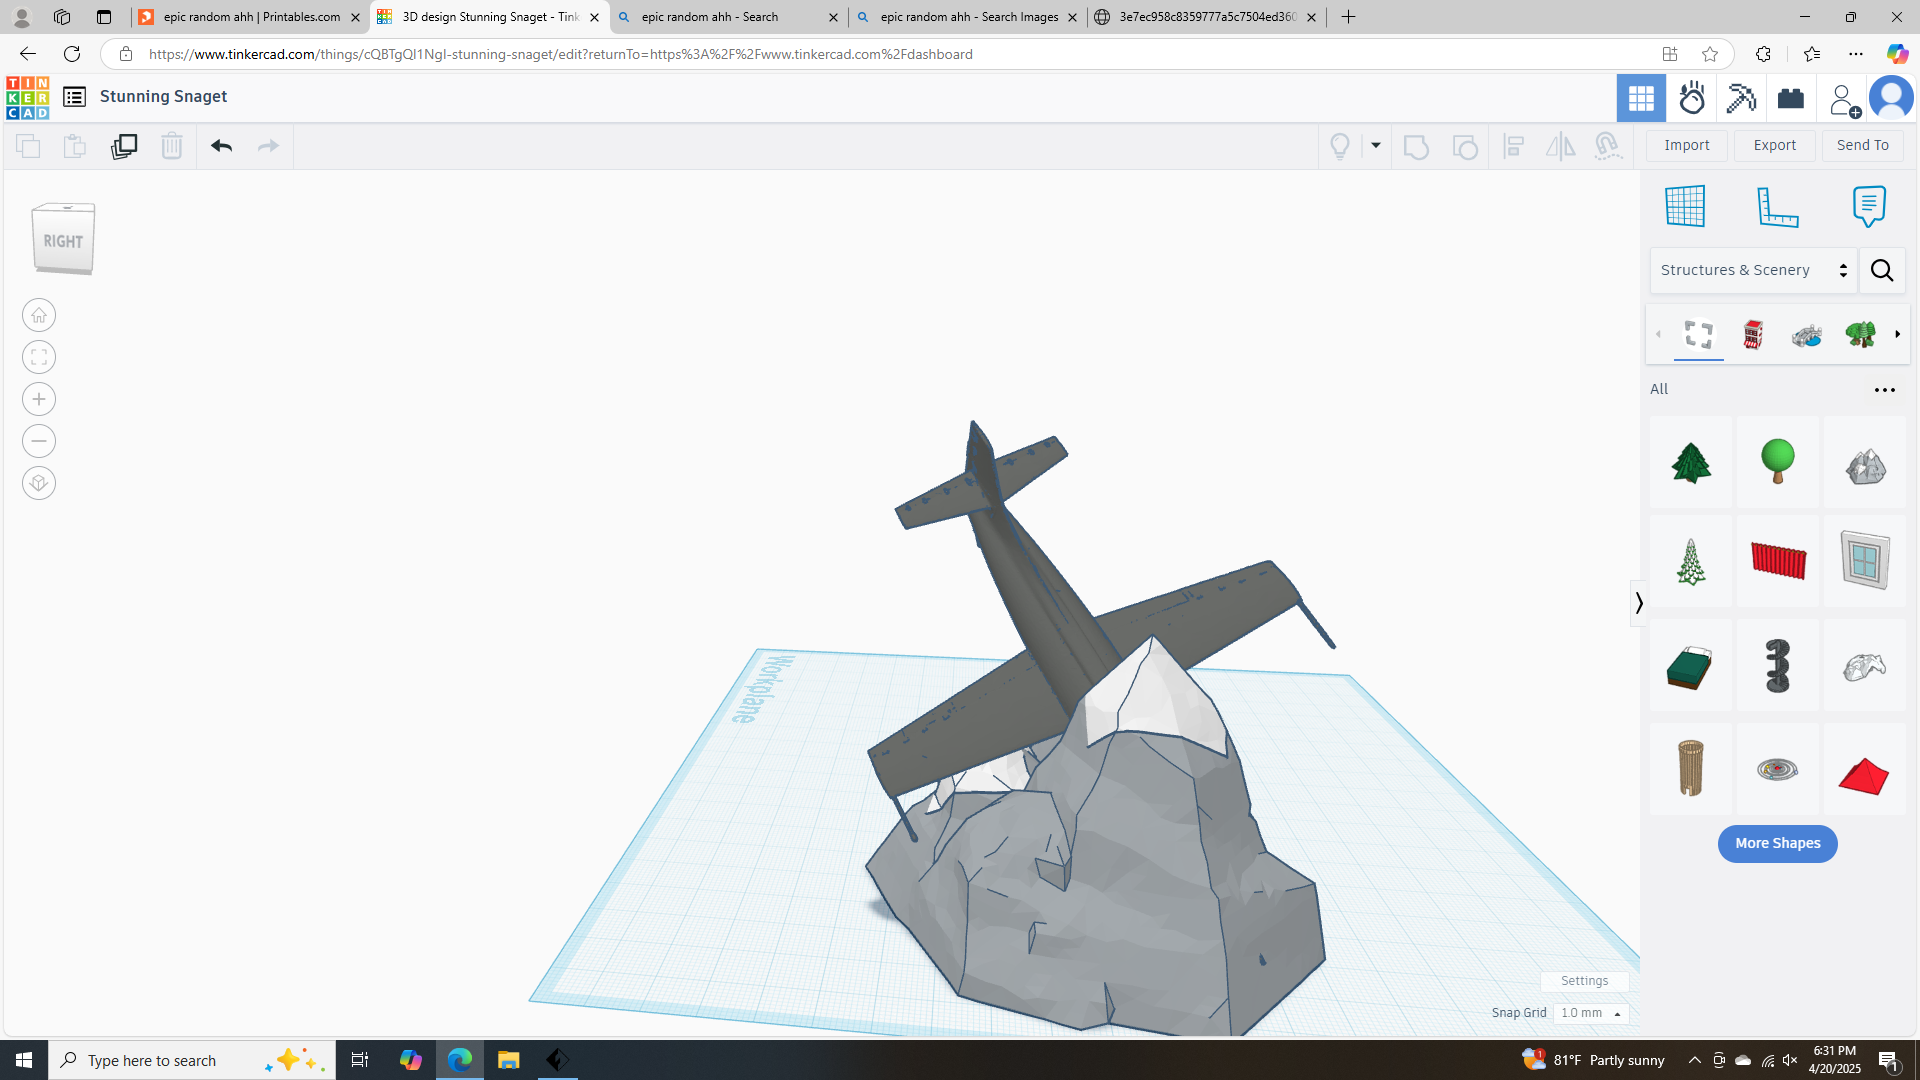
Task: Open the three-dot shapes options menu
Action: click(x=1885, y=390)
